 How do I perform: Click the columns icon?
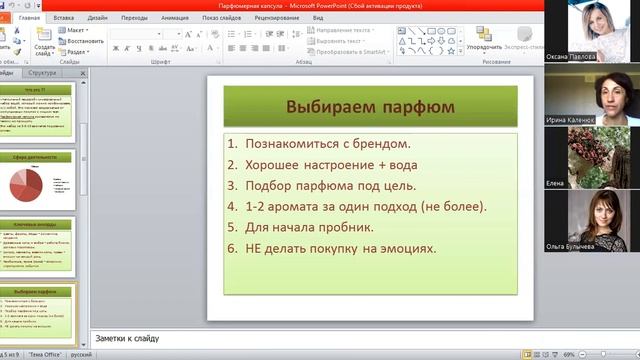pos(282,49)
